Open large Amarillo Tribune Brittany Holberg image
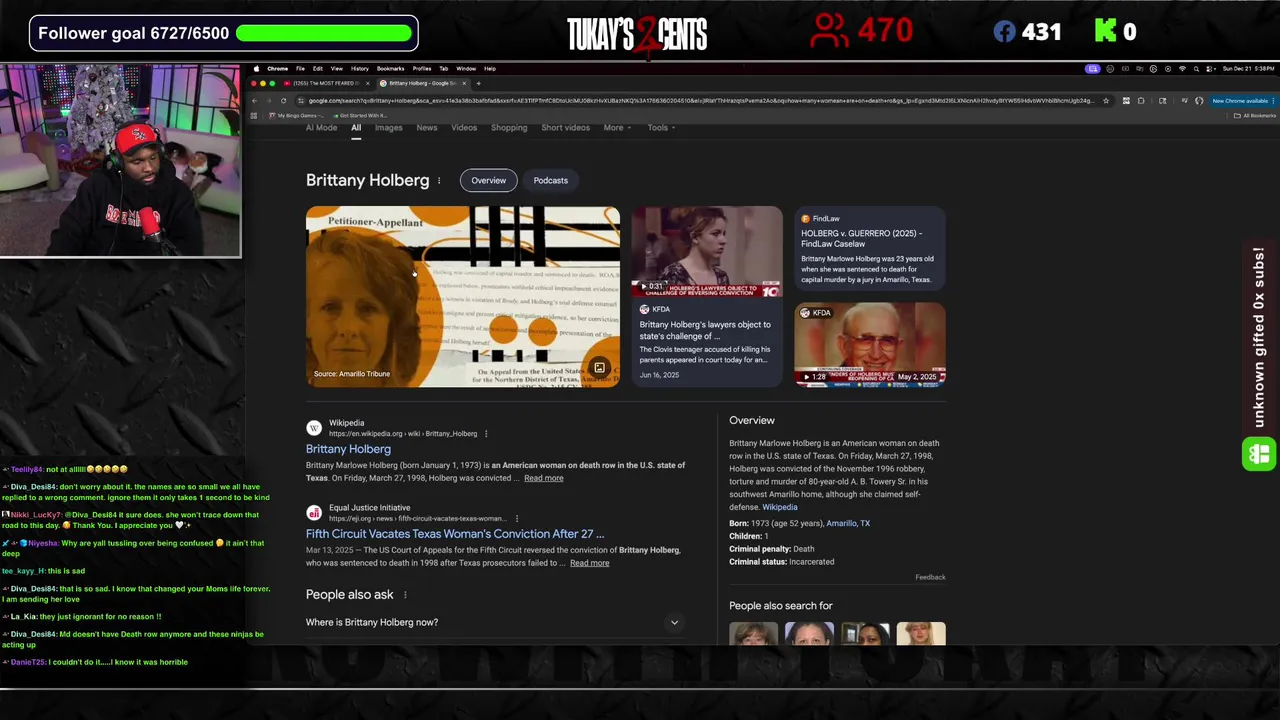1280x720 pixels. 463,296
